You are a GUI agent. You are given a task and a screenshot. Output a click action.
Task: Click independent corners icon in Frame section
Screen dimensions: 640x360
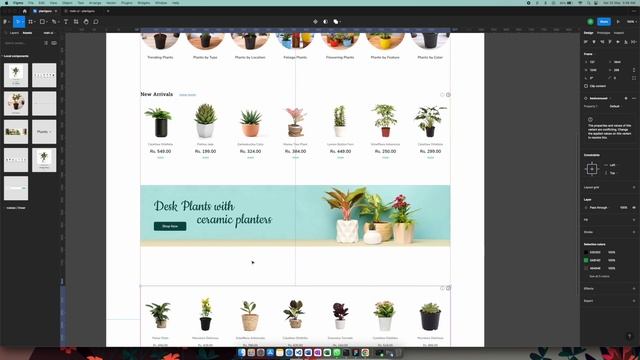click(634, 78)
